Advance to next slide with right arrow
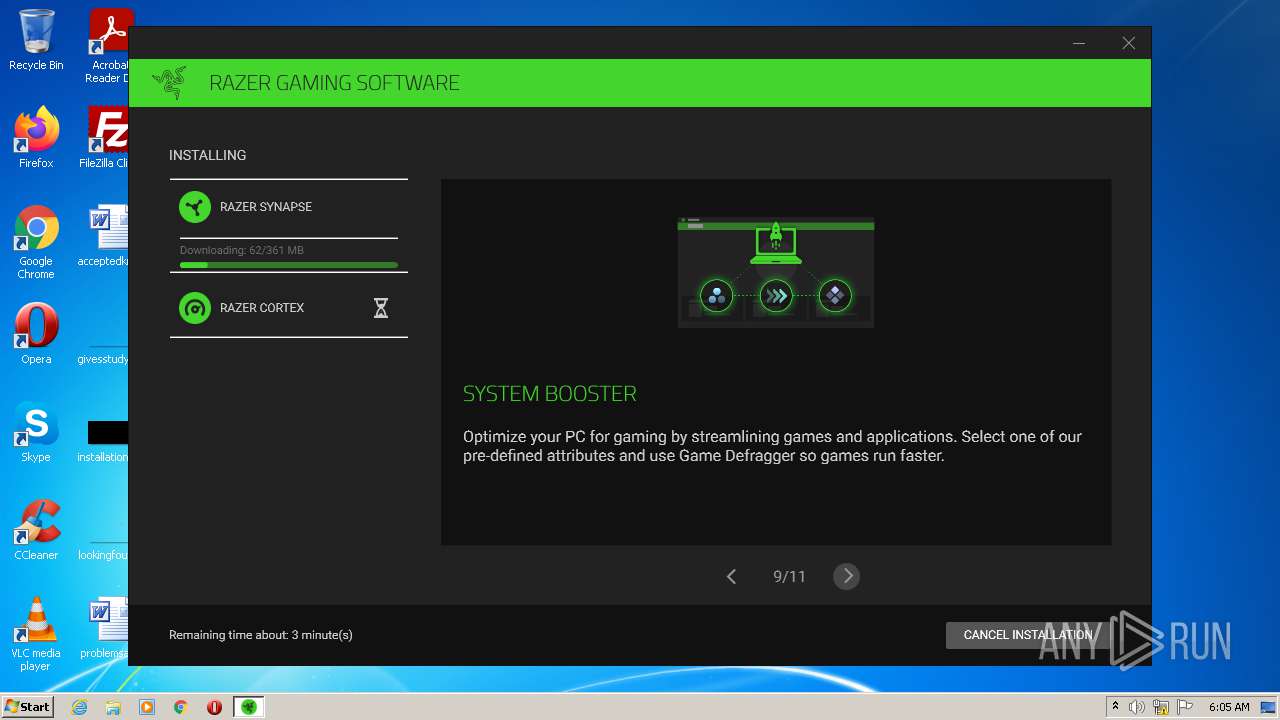The image size is (1280, 720). 847,576
